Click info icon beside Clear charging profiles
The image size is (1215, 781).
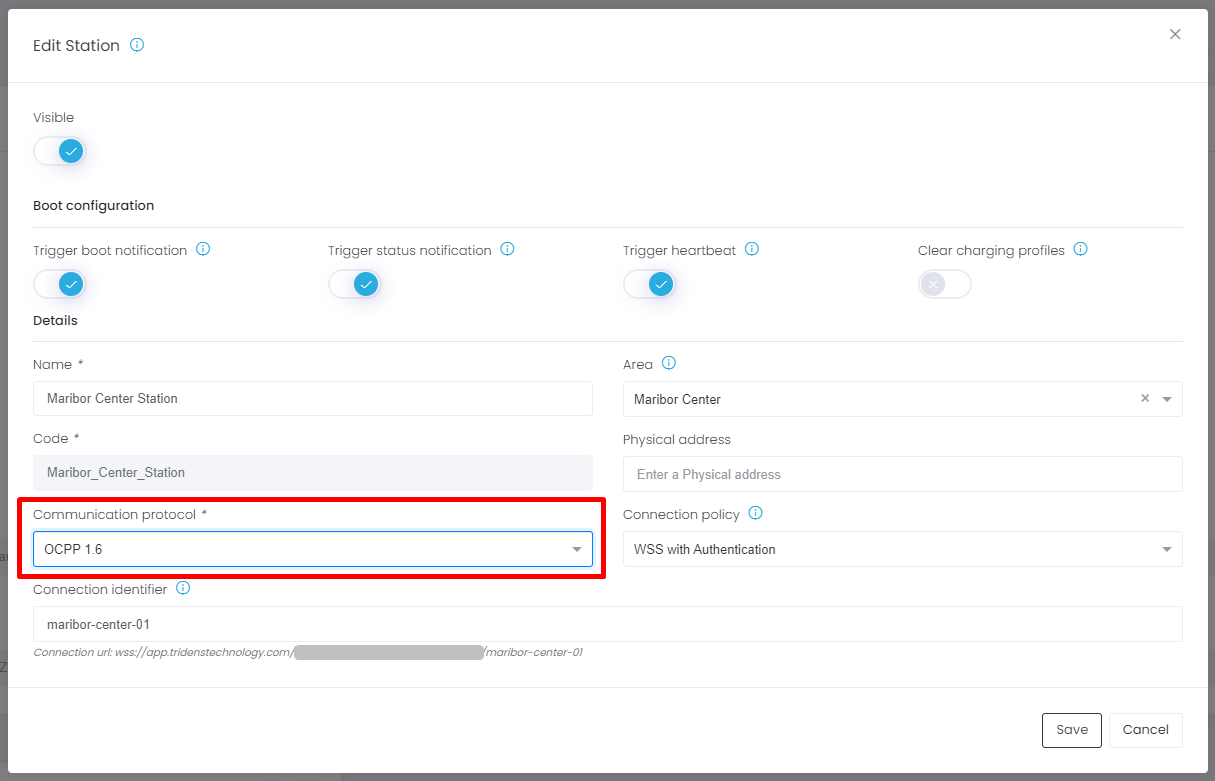coord(1080,249)
